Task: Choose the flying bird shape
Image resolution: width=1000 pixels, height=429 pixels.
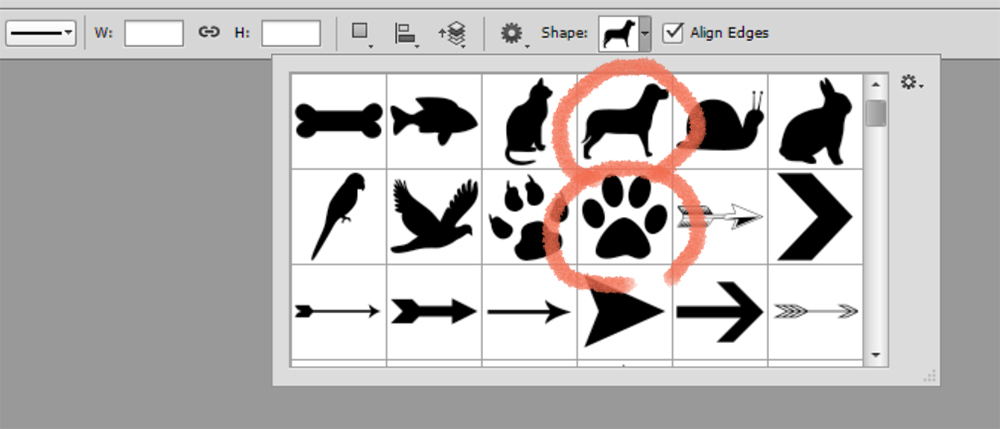Action: tap(434, 217)
